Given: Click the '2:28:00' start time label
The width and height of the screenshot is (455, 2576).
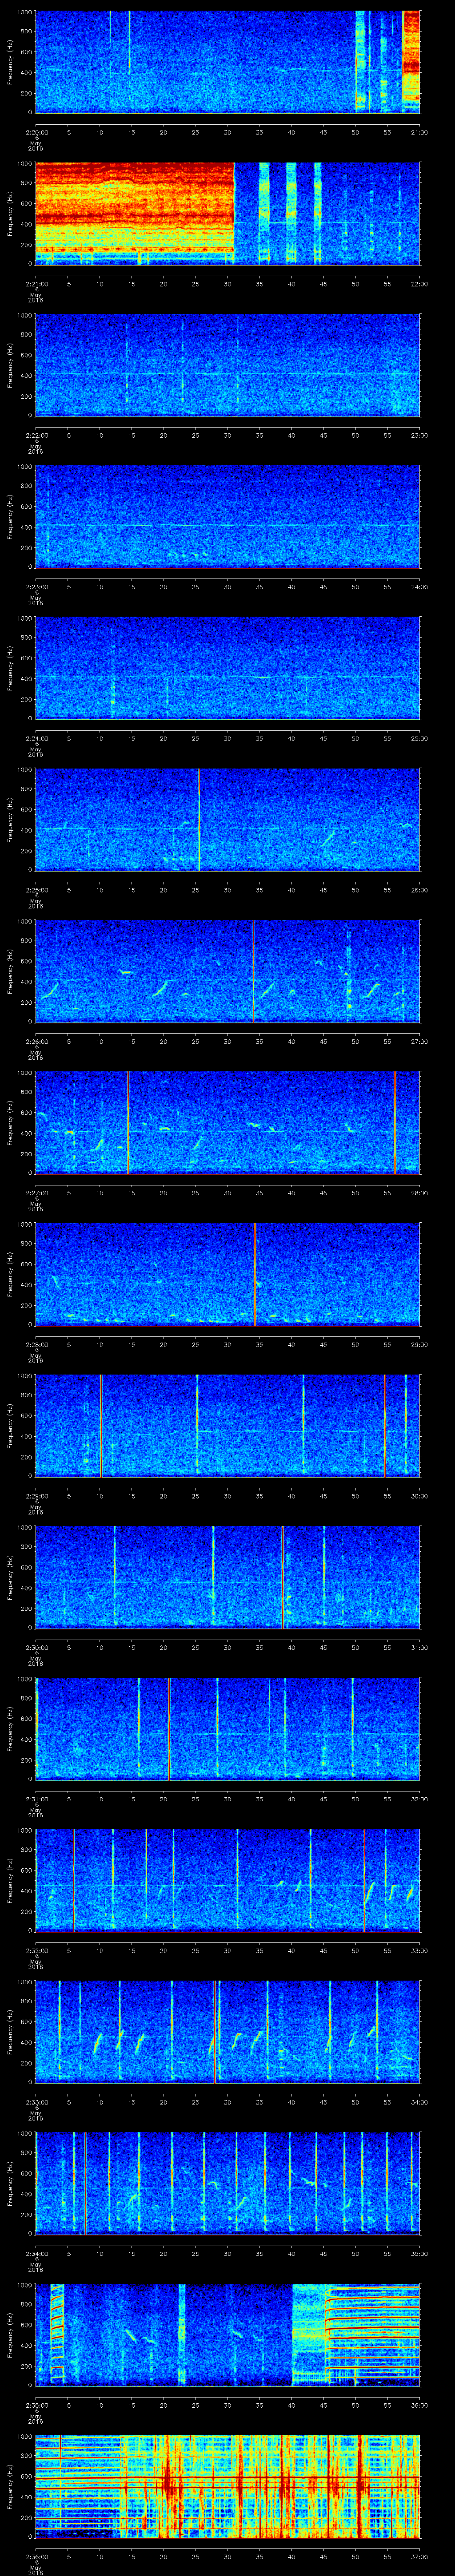Looking at the screenshot, I should 36,1344.
